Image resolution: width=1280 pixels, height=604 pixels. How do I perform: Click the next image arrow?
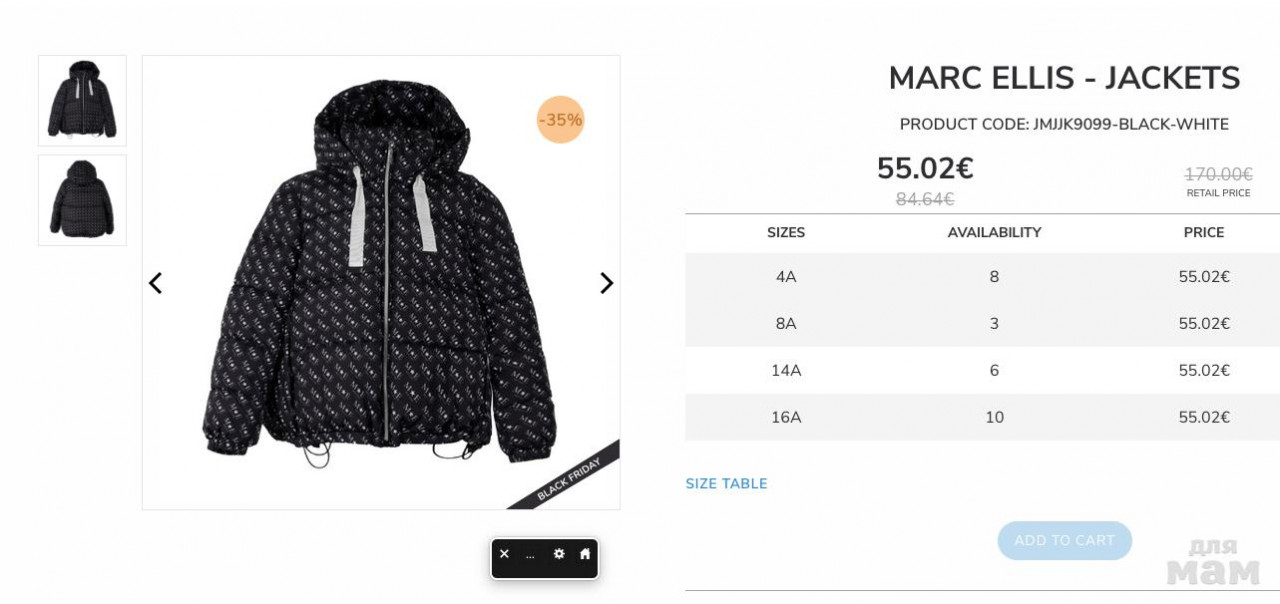click(x=606, y=283)
